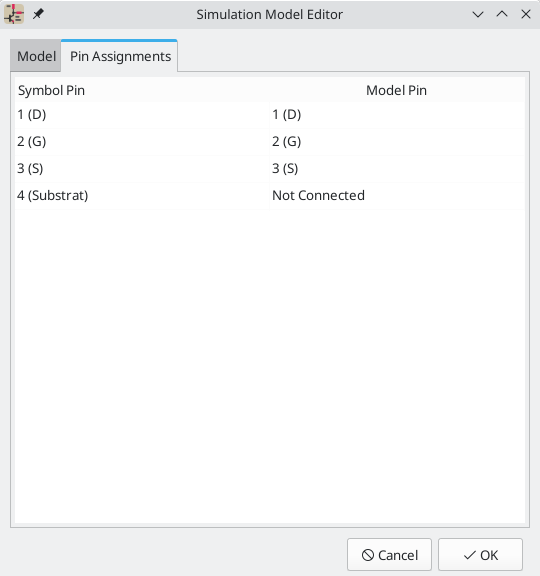Open model pin 3 (S) assignment cell
This screenshot has width=540, height=576.
[x=397, y=169]
